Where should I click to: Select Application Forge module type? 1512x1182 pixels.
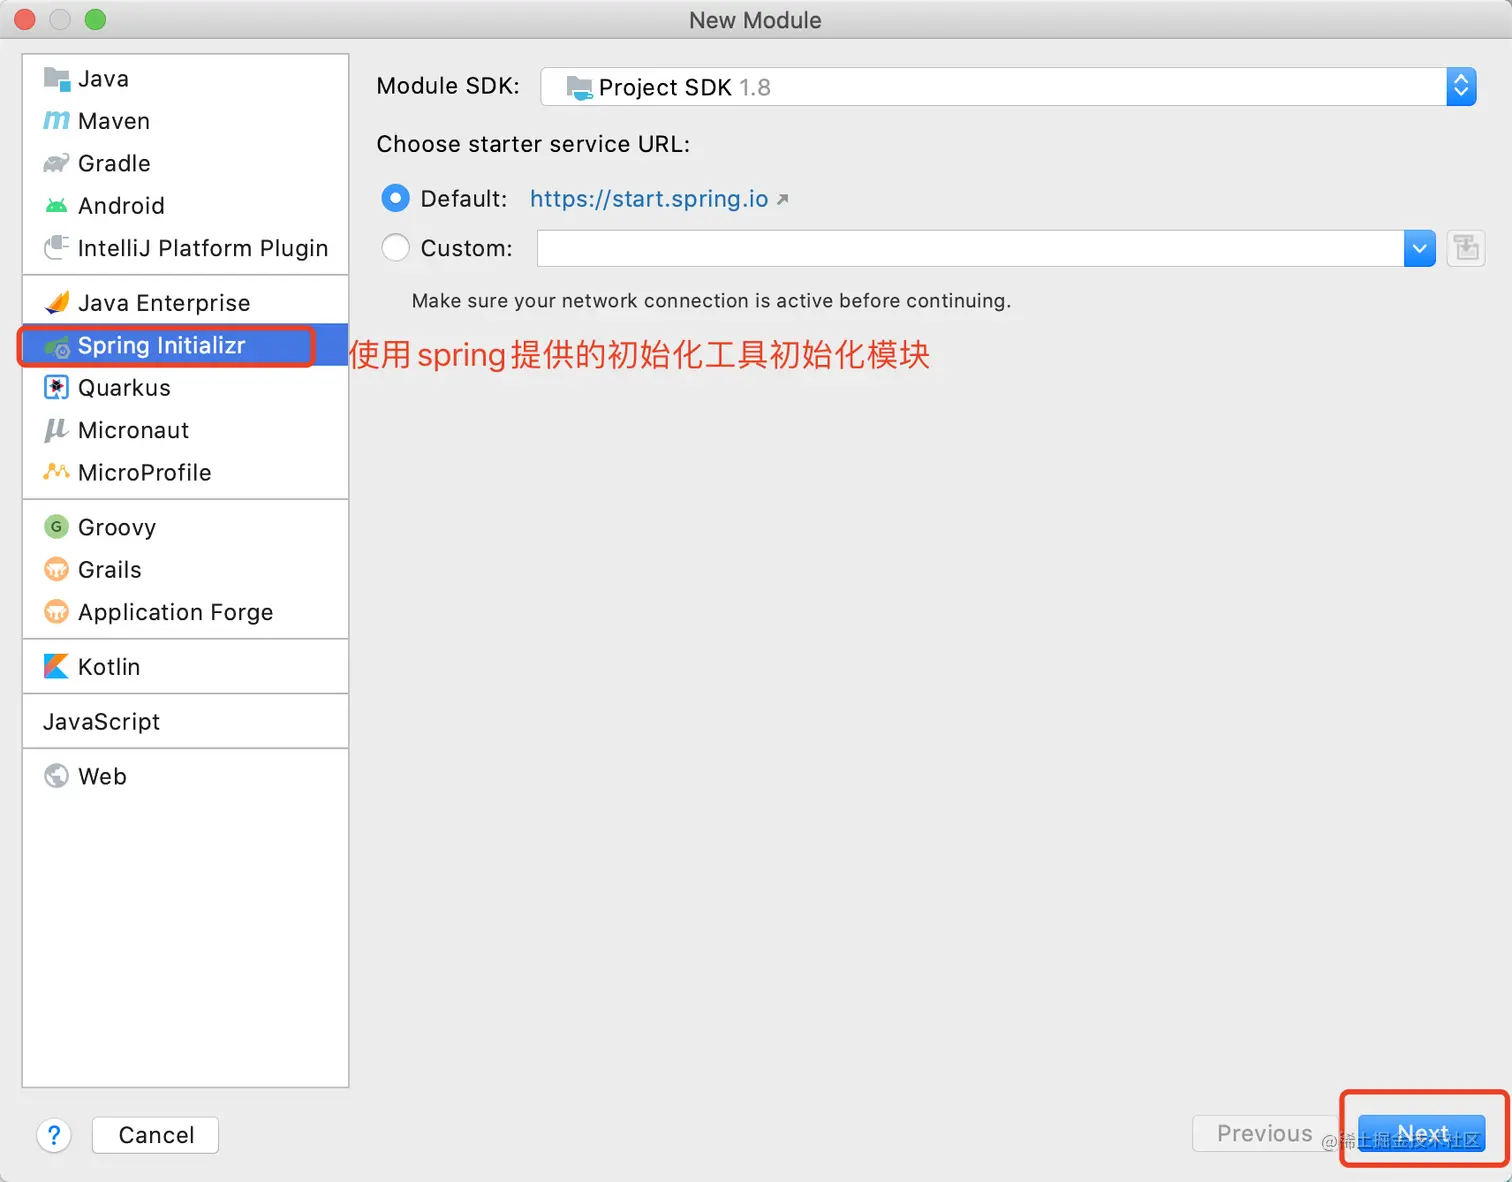tap(185, 611)
